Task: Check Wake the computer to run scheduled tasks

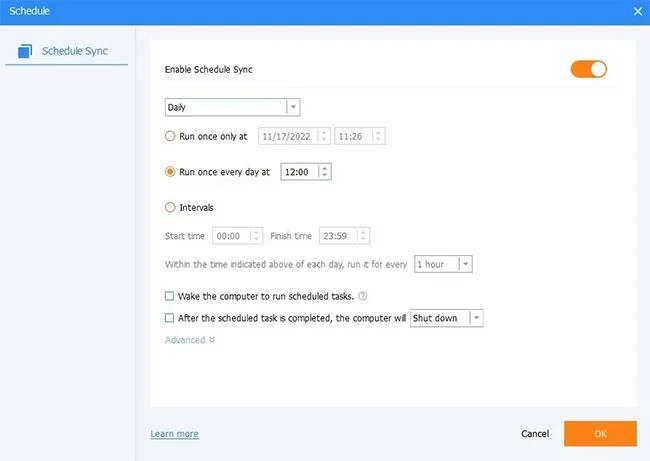Action: point(169,296)
